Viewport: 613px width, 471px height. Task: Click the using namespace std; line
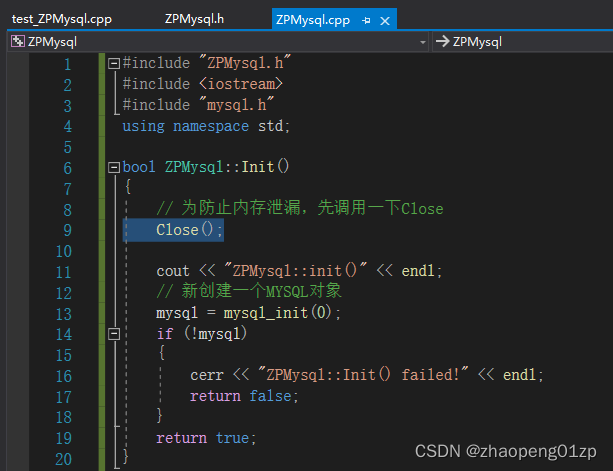click(x=206, y=126)
